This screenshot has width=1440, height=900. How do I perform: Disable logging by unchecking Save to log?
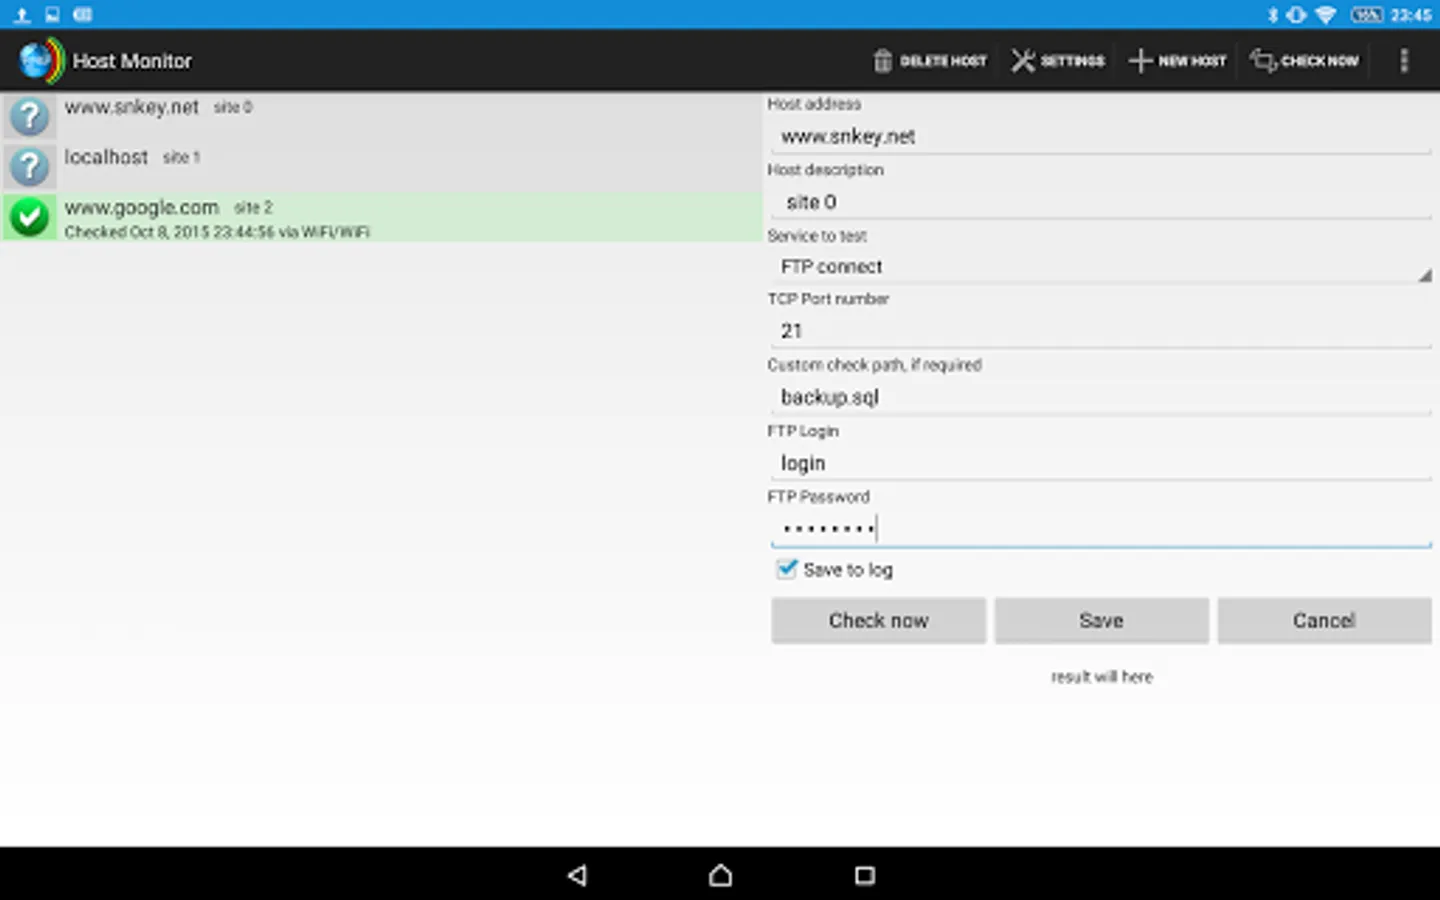coord(786,568)
